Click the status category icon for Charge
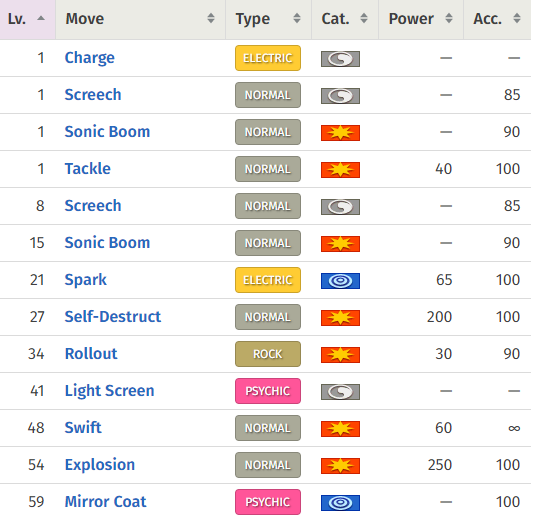The width and height of the screenshot is (533, 518). tap(340, 59)
